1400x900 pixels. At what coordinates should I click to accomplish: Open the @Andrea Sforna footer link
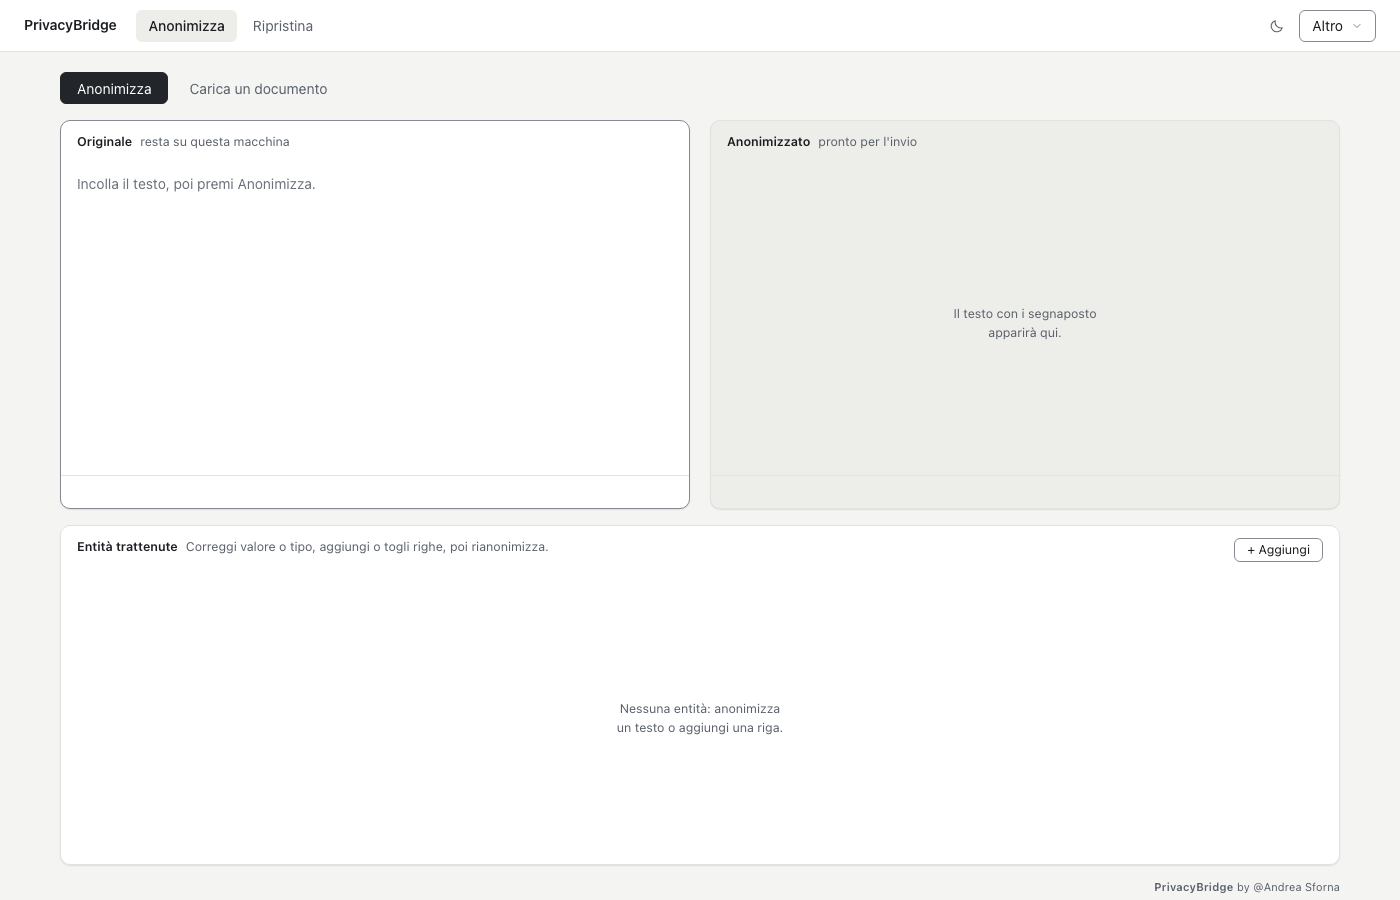tap(1296, 887)
